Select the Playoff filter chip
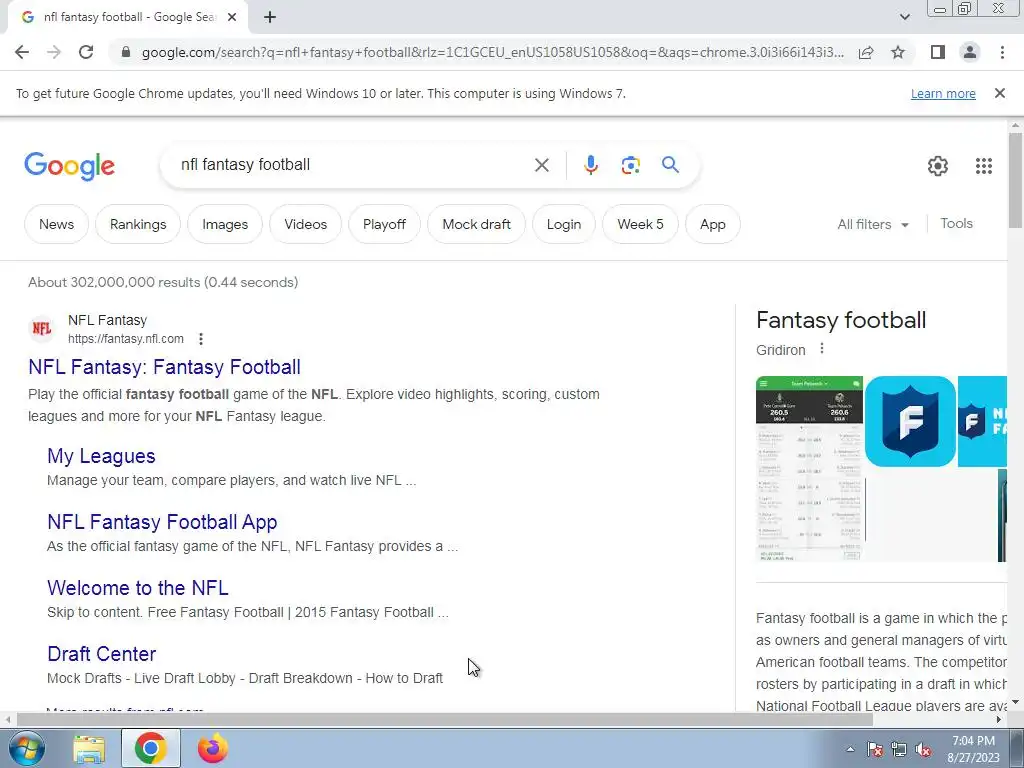Image resolution: width=1024 pixels, height=768 pixels. tap(384, 224)
